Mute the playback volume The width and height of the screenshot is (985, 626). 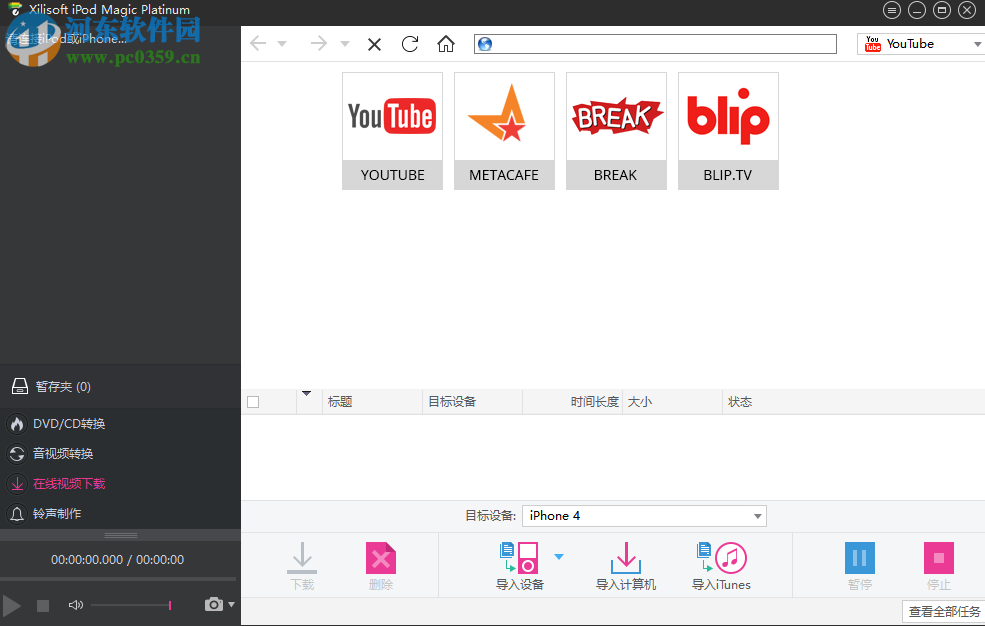click(x=75, y=604)
